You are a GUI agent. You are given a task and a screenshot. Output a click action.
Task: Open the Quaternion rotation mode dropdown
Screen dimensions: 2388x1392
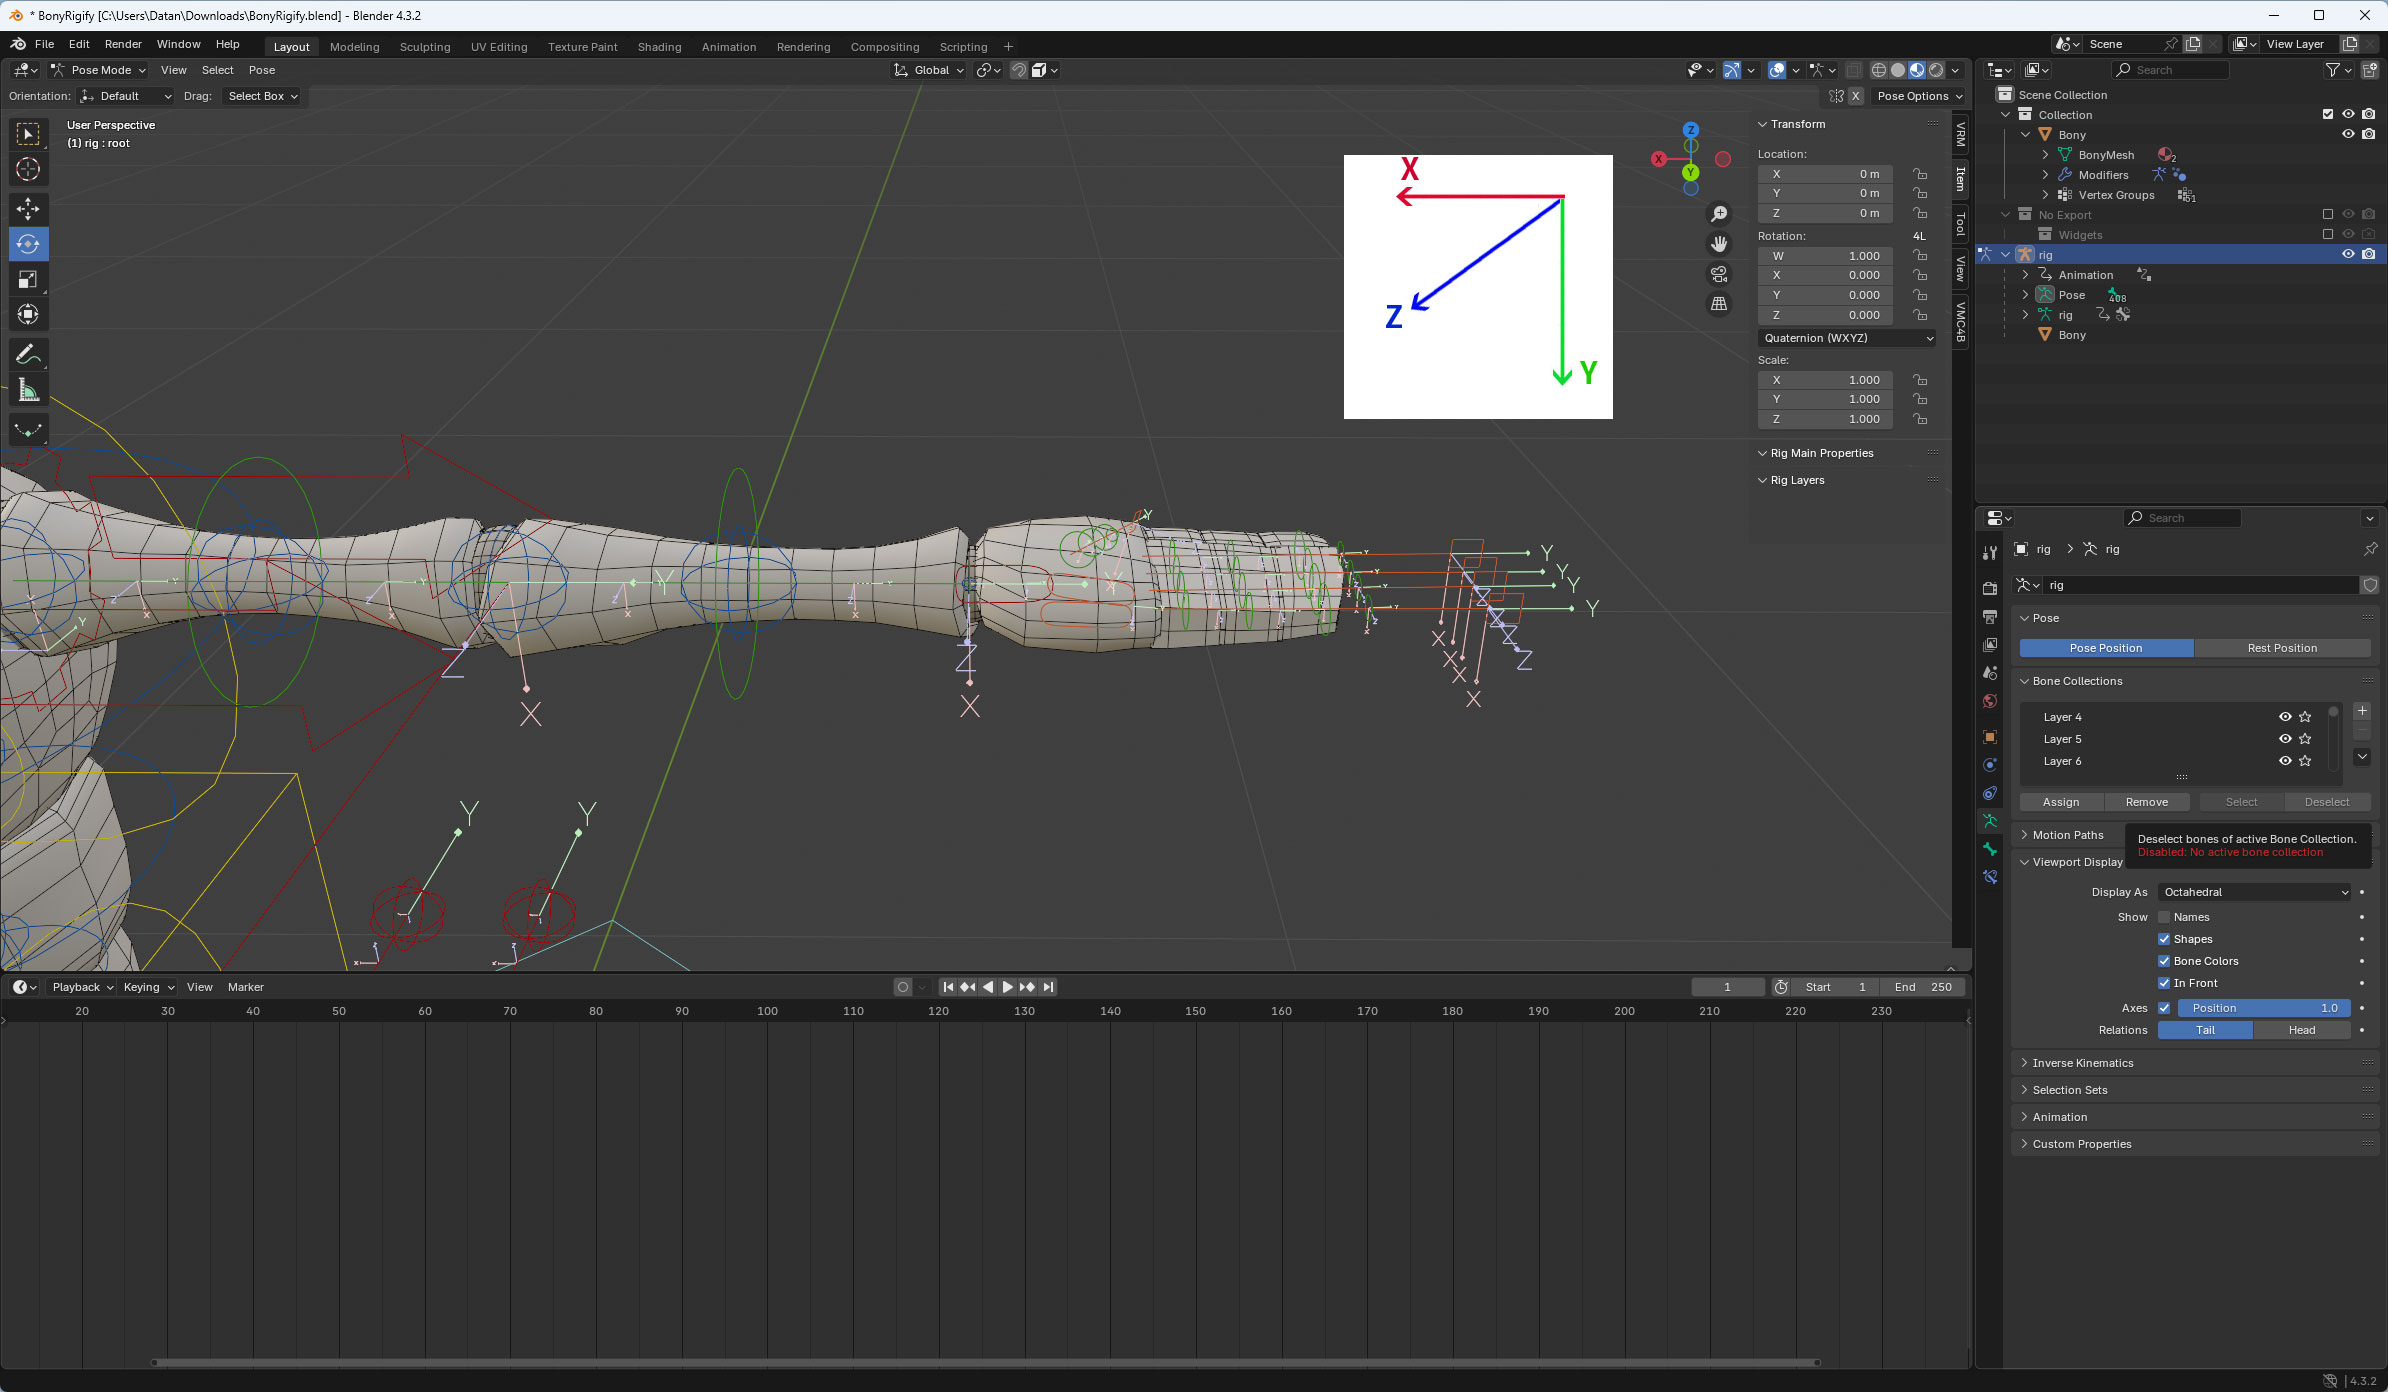pos(1846,338)
